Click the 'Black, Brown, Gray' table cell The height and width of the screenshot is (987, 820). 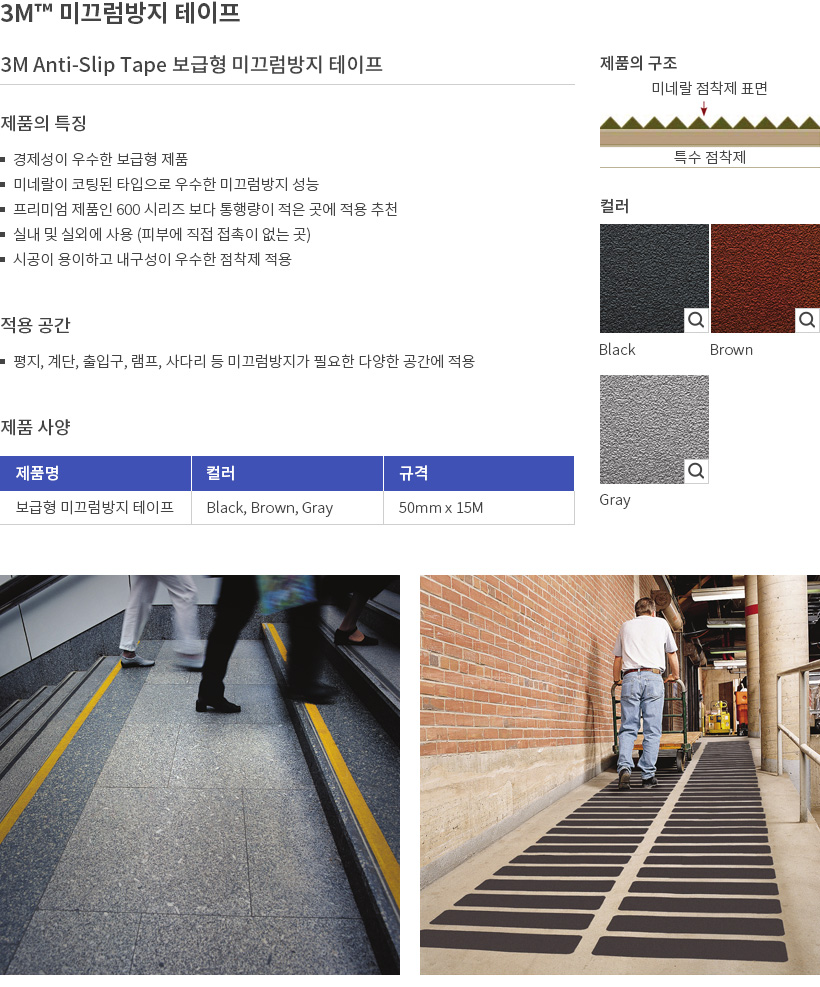270,508
